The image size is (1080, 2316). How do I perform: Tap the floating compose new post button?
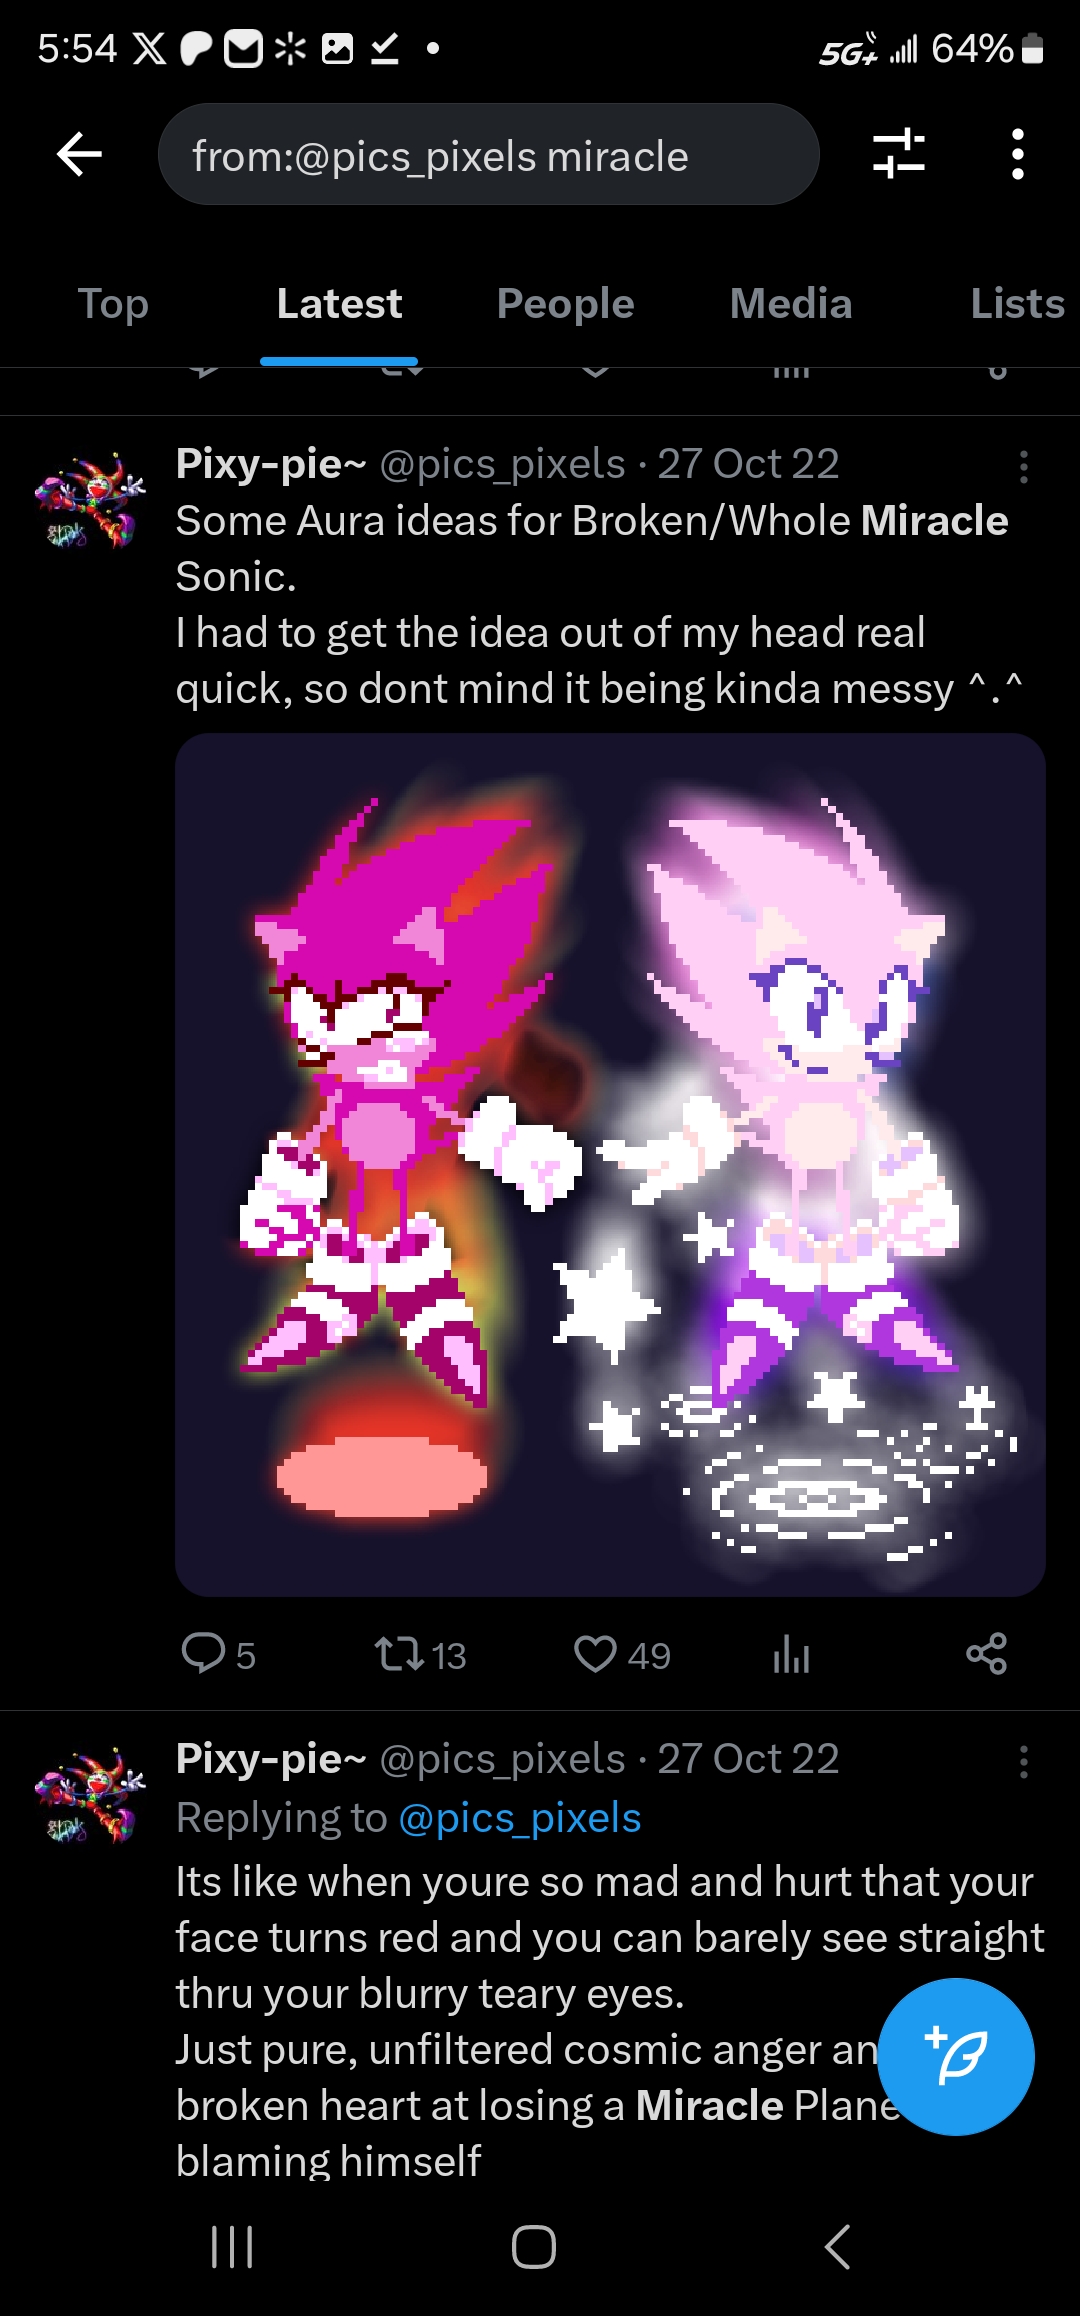[x=955, y=2056]
